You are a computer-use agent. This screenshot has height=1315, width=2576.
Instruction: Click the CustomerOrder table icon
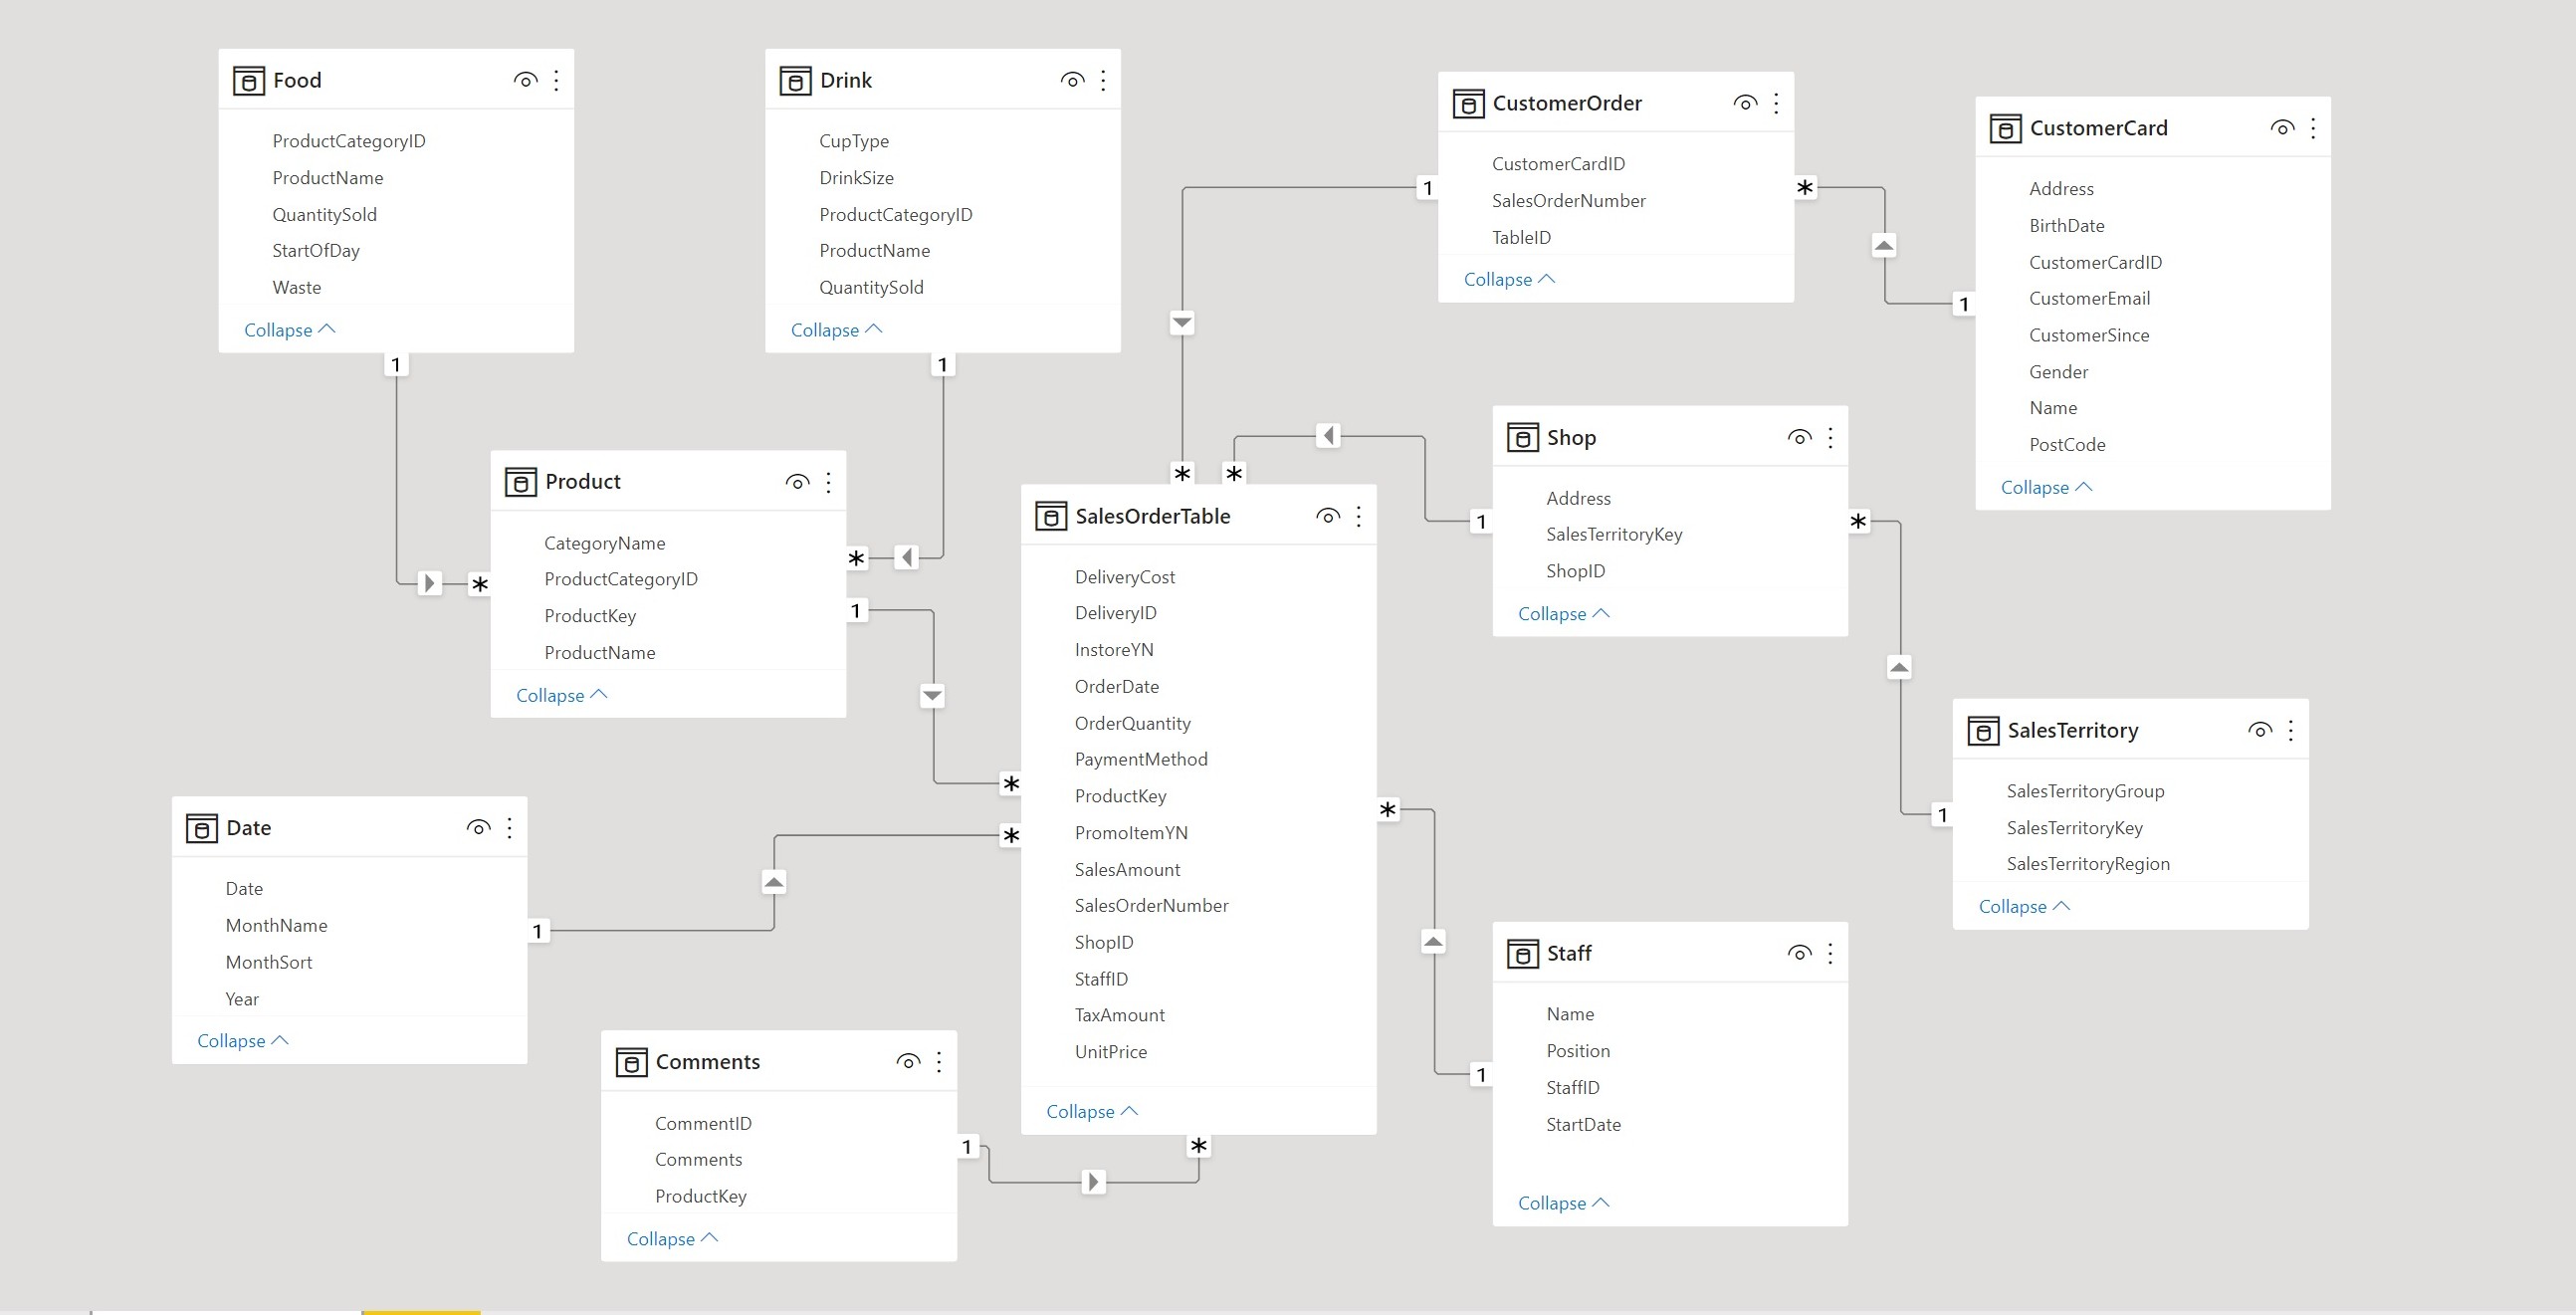click(1469, 102)
